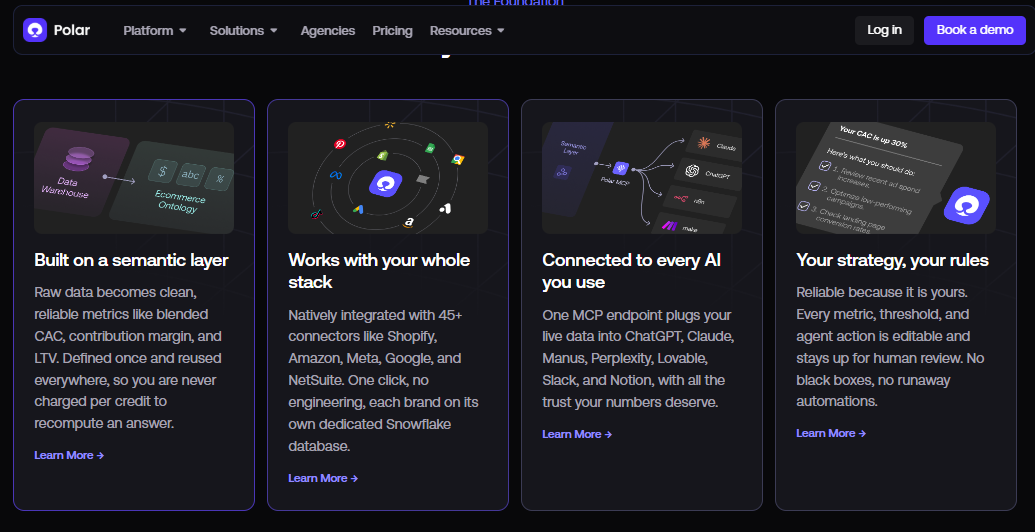Click the Data Warehouse label in illustration
The width and height of the screenshot is (1035, 532).
coord(65,187)
